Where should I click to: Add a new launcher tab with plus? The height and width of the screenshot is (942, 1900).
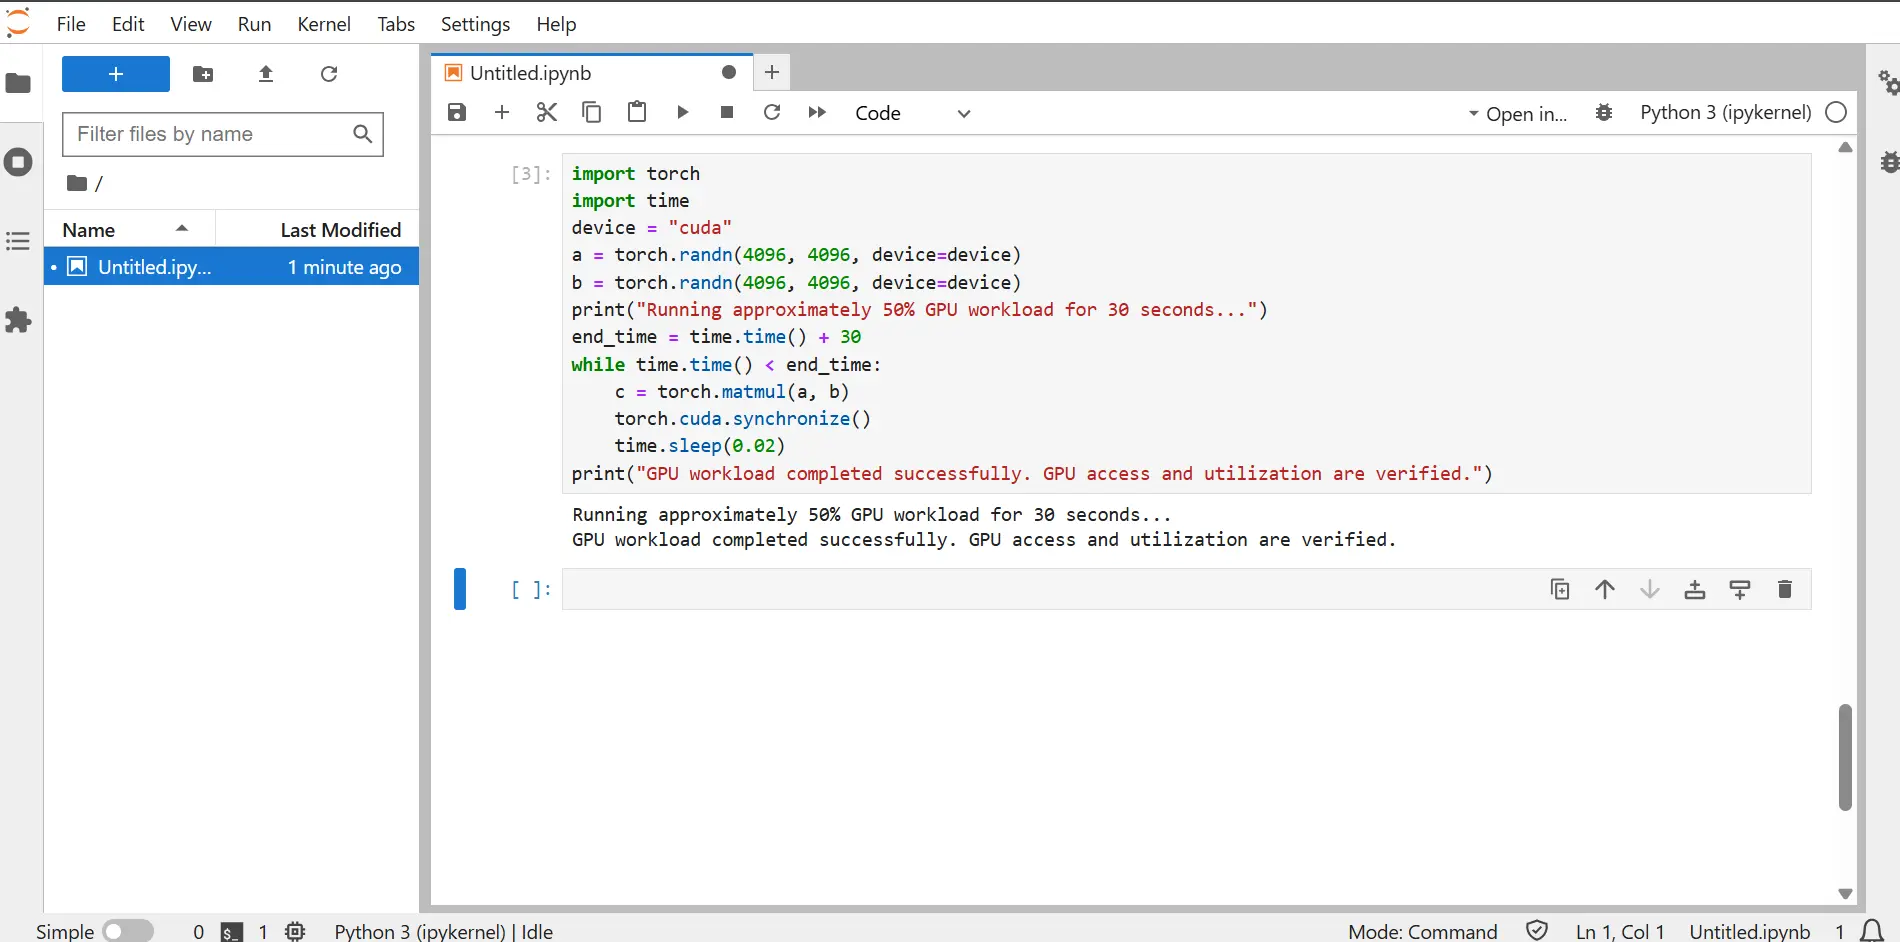pyautogui.click(x=772, y=72)
